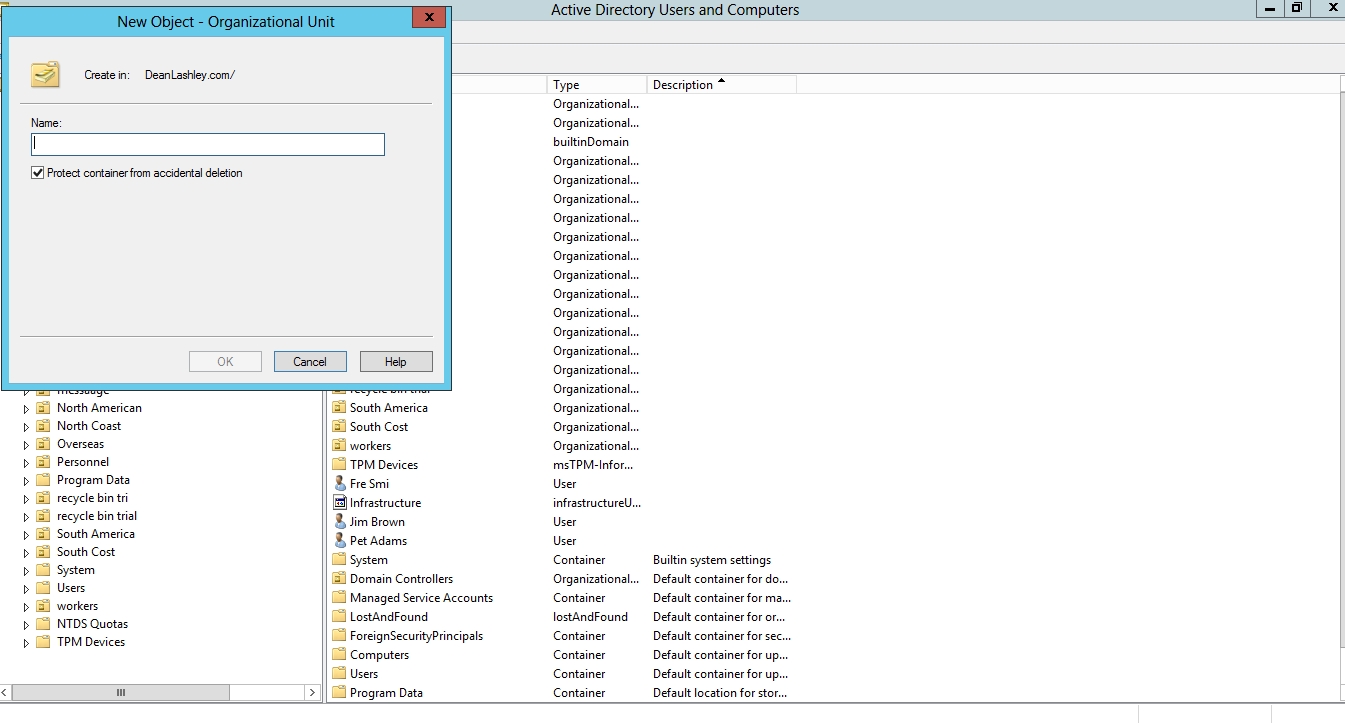This screenshot has width=1345, height=723.
Task: Click the Jim Brown user icon
Action: 340,522
